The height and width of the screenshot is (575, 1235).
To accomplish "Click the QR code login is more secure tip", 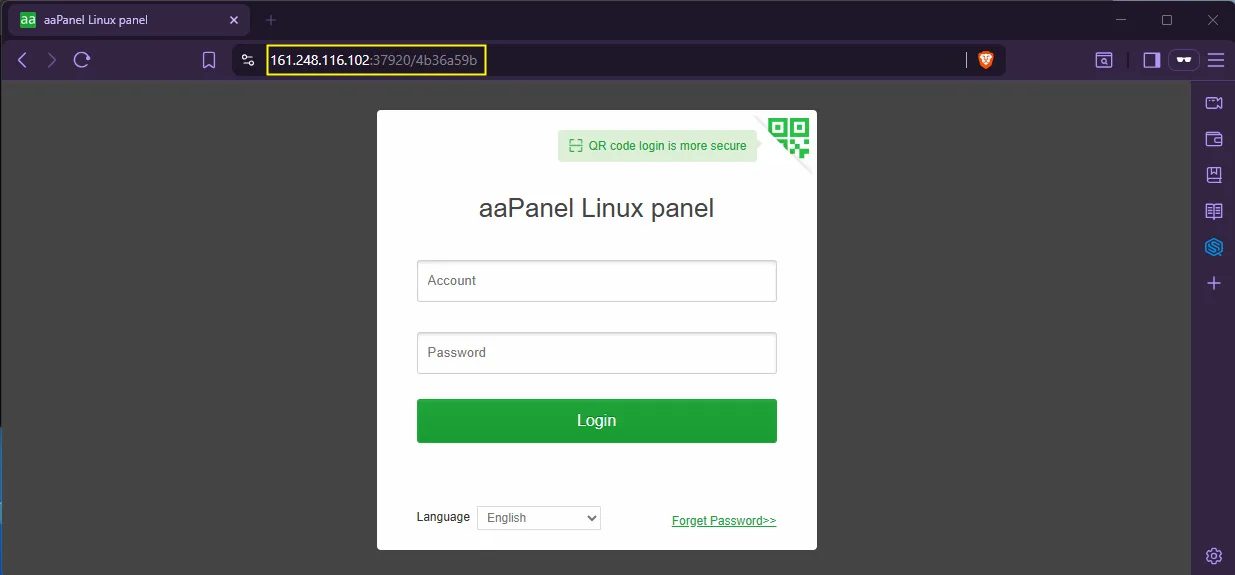I will [658, 146].
